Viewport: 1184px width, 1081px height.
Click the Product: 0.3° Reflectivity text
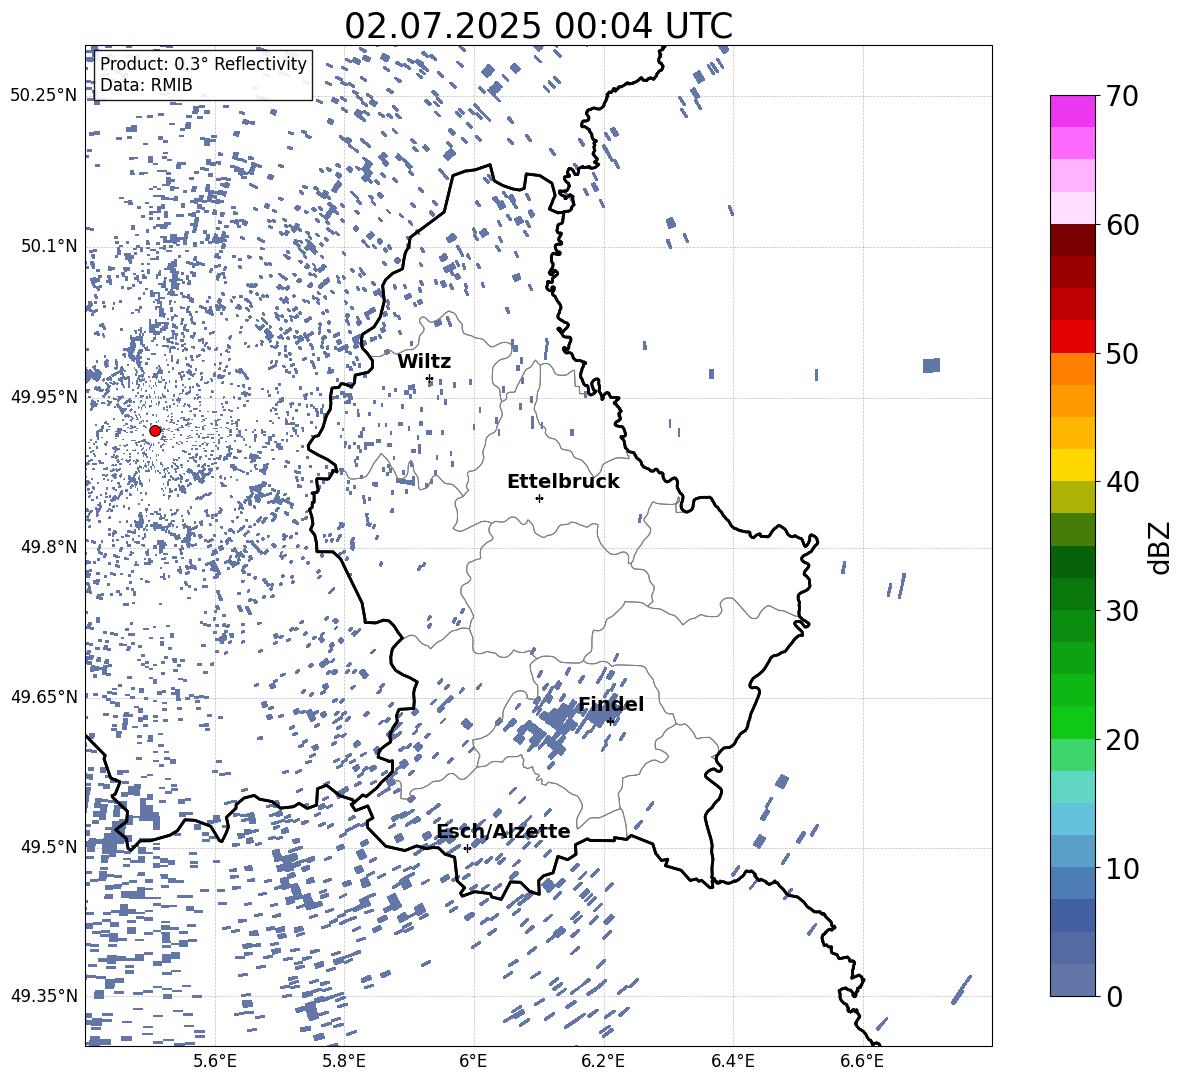(203, 64)
